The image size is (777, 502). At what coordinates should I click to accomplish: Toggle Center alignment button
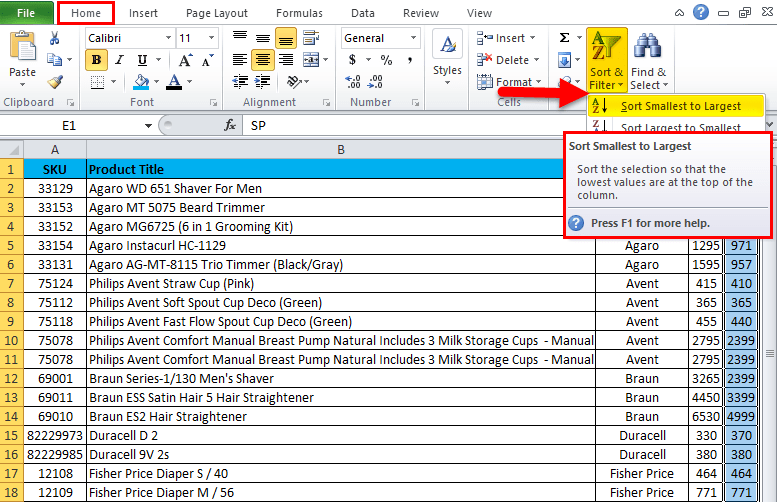coord(263,60)
